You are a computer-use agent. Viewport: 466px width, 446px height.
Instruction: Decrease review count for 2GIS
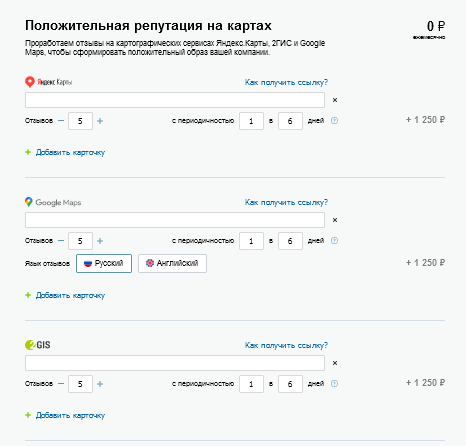tap(61, 384)
